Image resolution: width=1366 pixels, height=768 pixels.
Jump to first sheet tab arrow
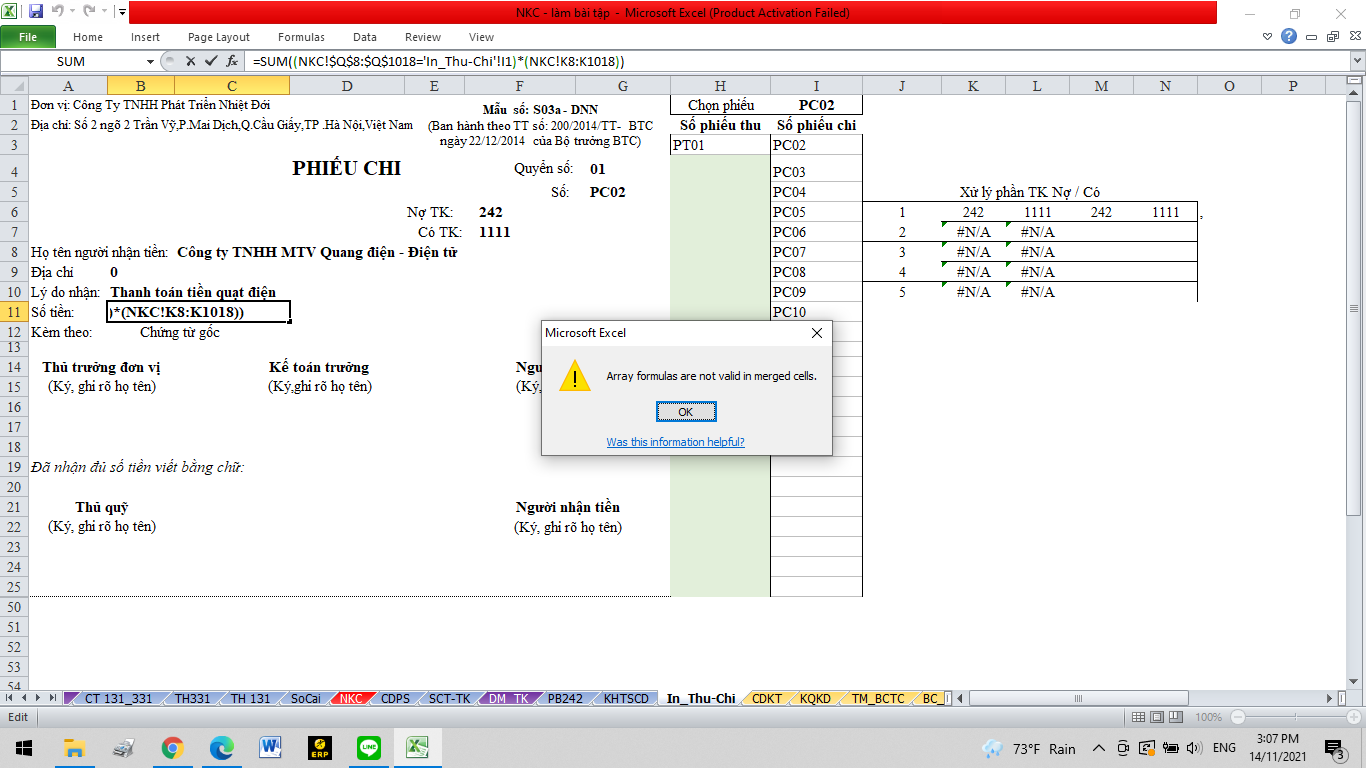(x=11, y=698)
